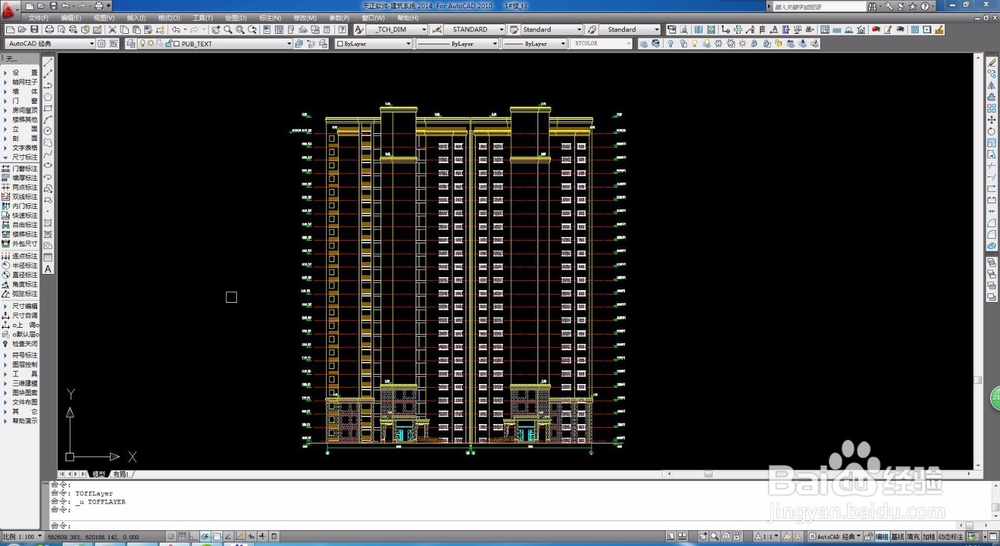Toggle the 编组 status bar button
This screenshot has width=1000, height=546.
(x=882, y=536)
